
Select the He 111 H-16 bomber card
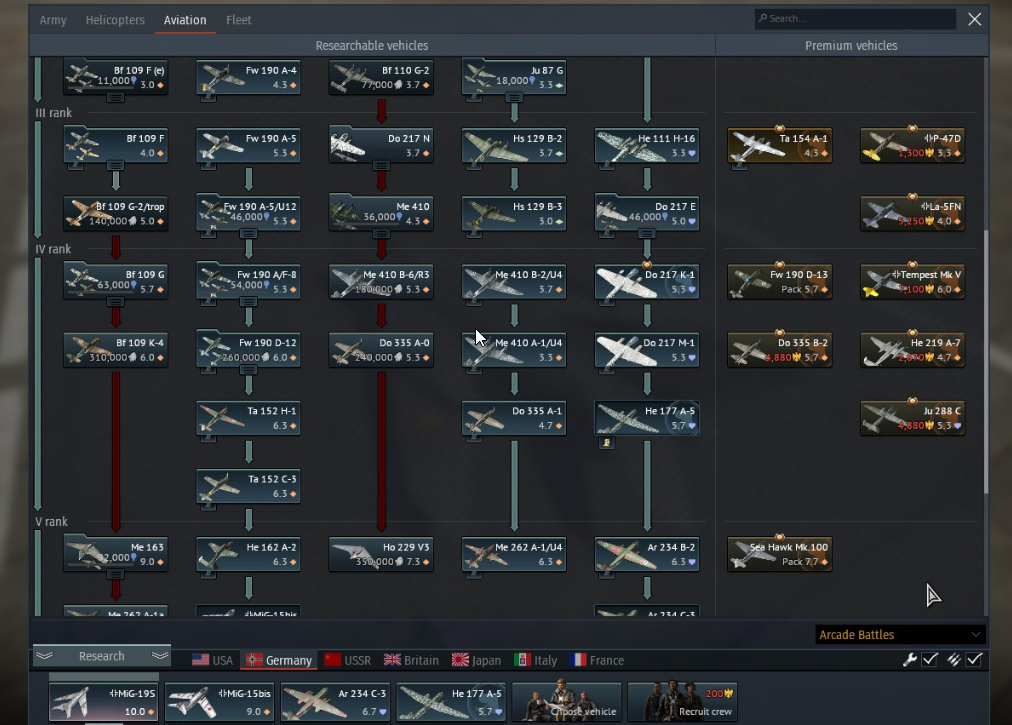click(x=647, y=145)
